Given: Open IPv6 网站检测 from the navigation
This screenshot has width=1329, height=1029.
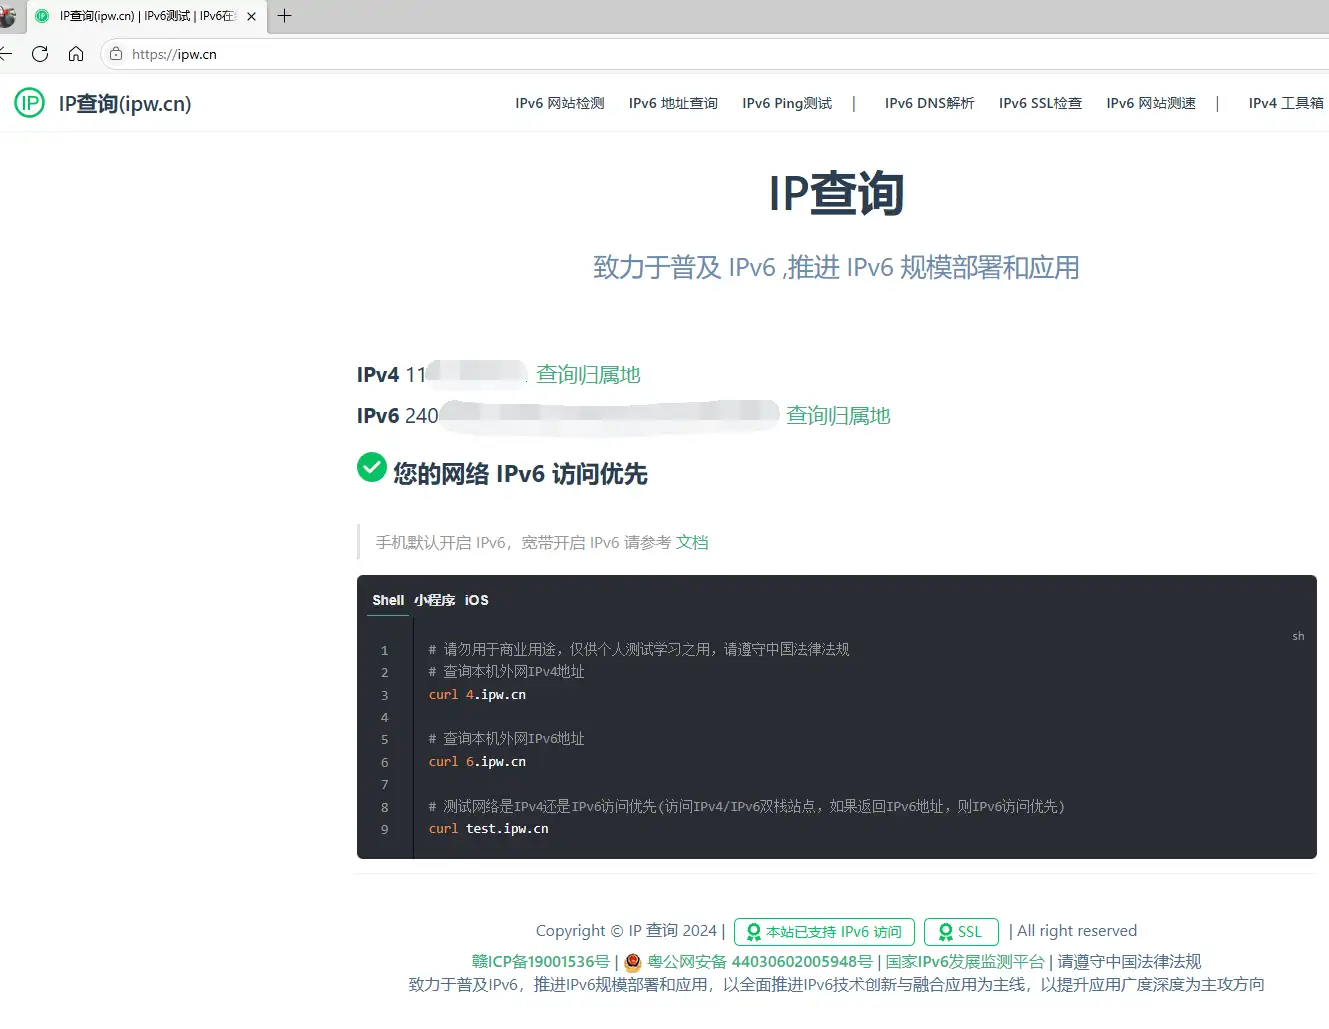Looking at the screenshot, I should click(x=559, y=103).
